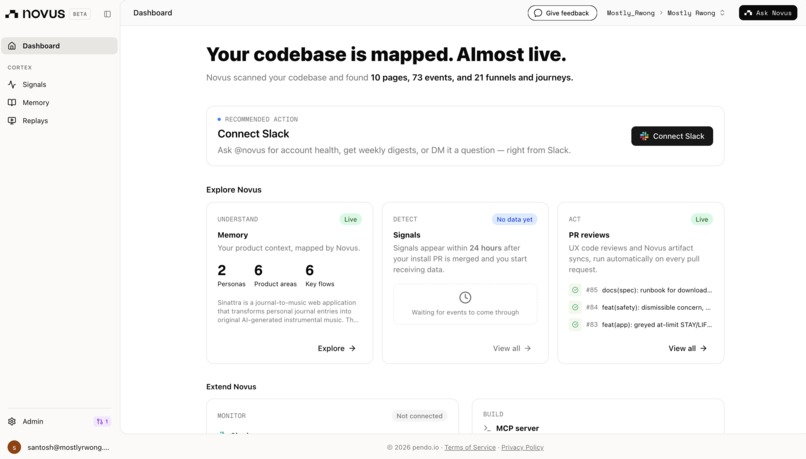806x459 pixels.
Task: Click the Ask Novus button
Action: [768, 13]
